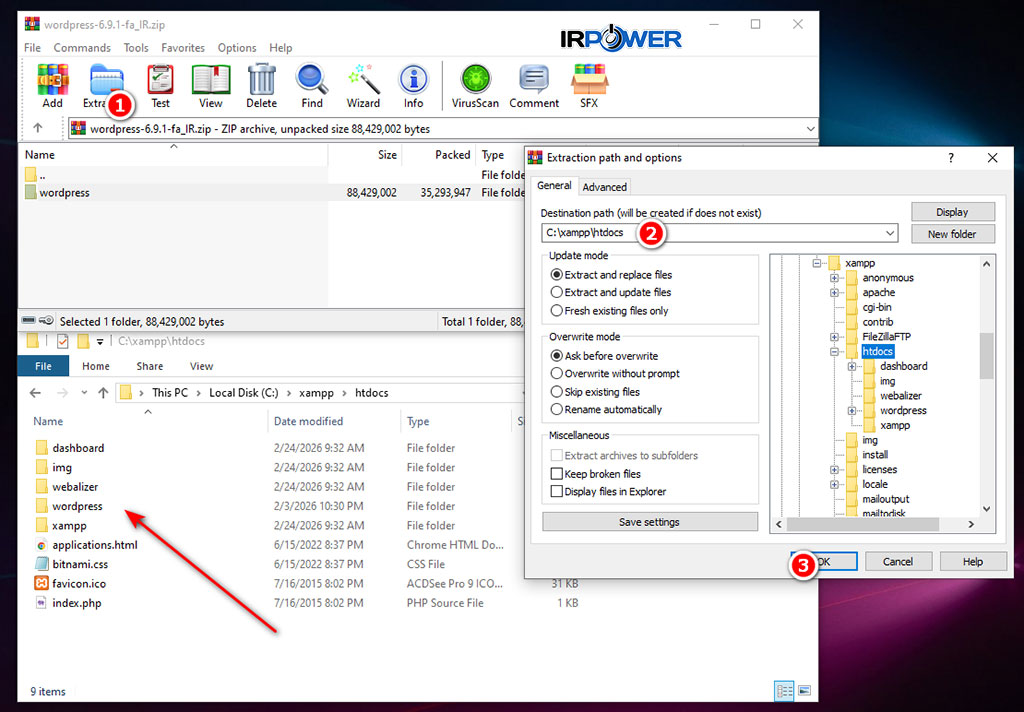
Task: Open the Destination path dropdown arrow
Action: [x=890, y=233]
